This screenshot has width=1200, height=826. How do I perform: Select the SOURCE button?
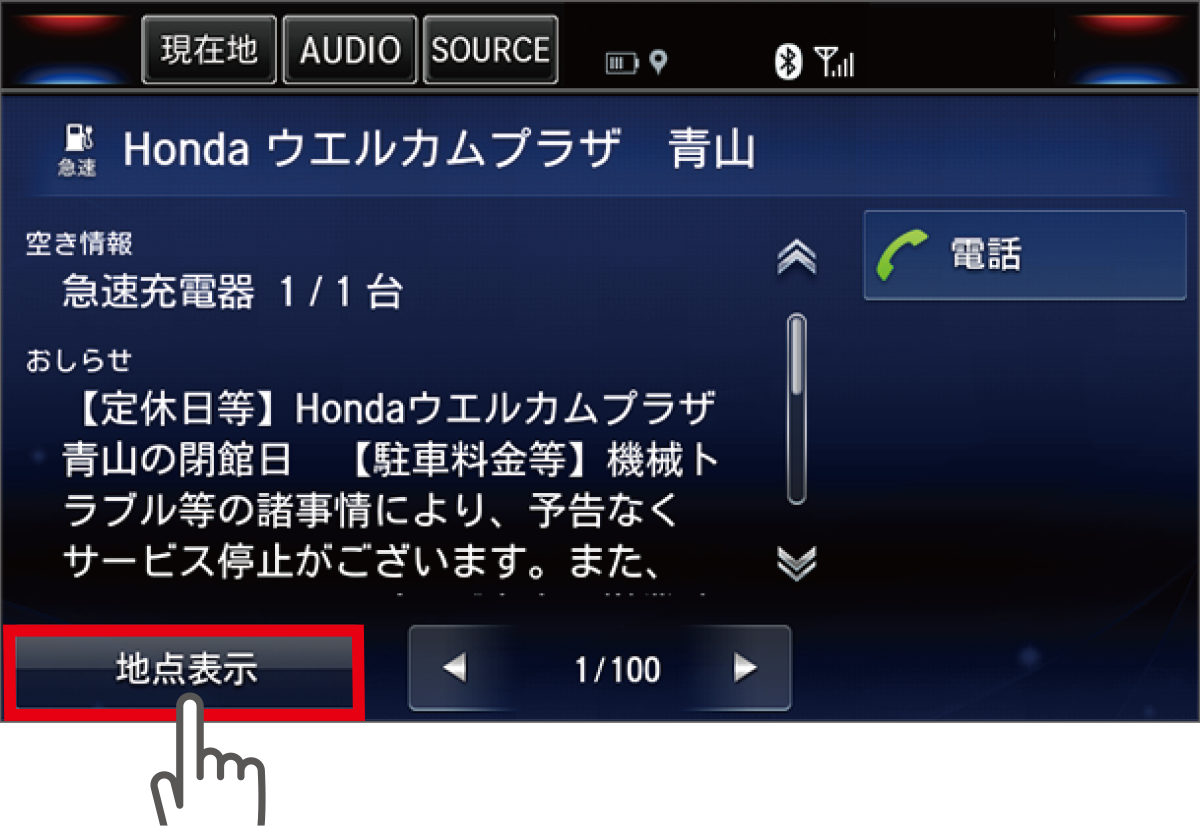pyautogui.click(x=490, y=50)
